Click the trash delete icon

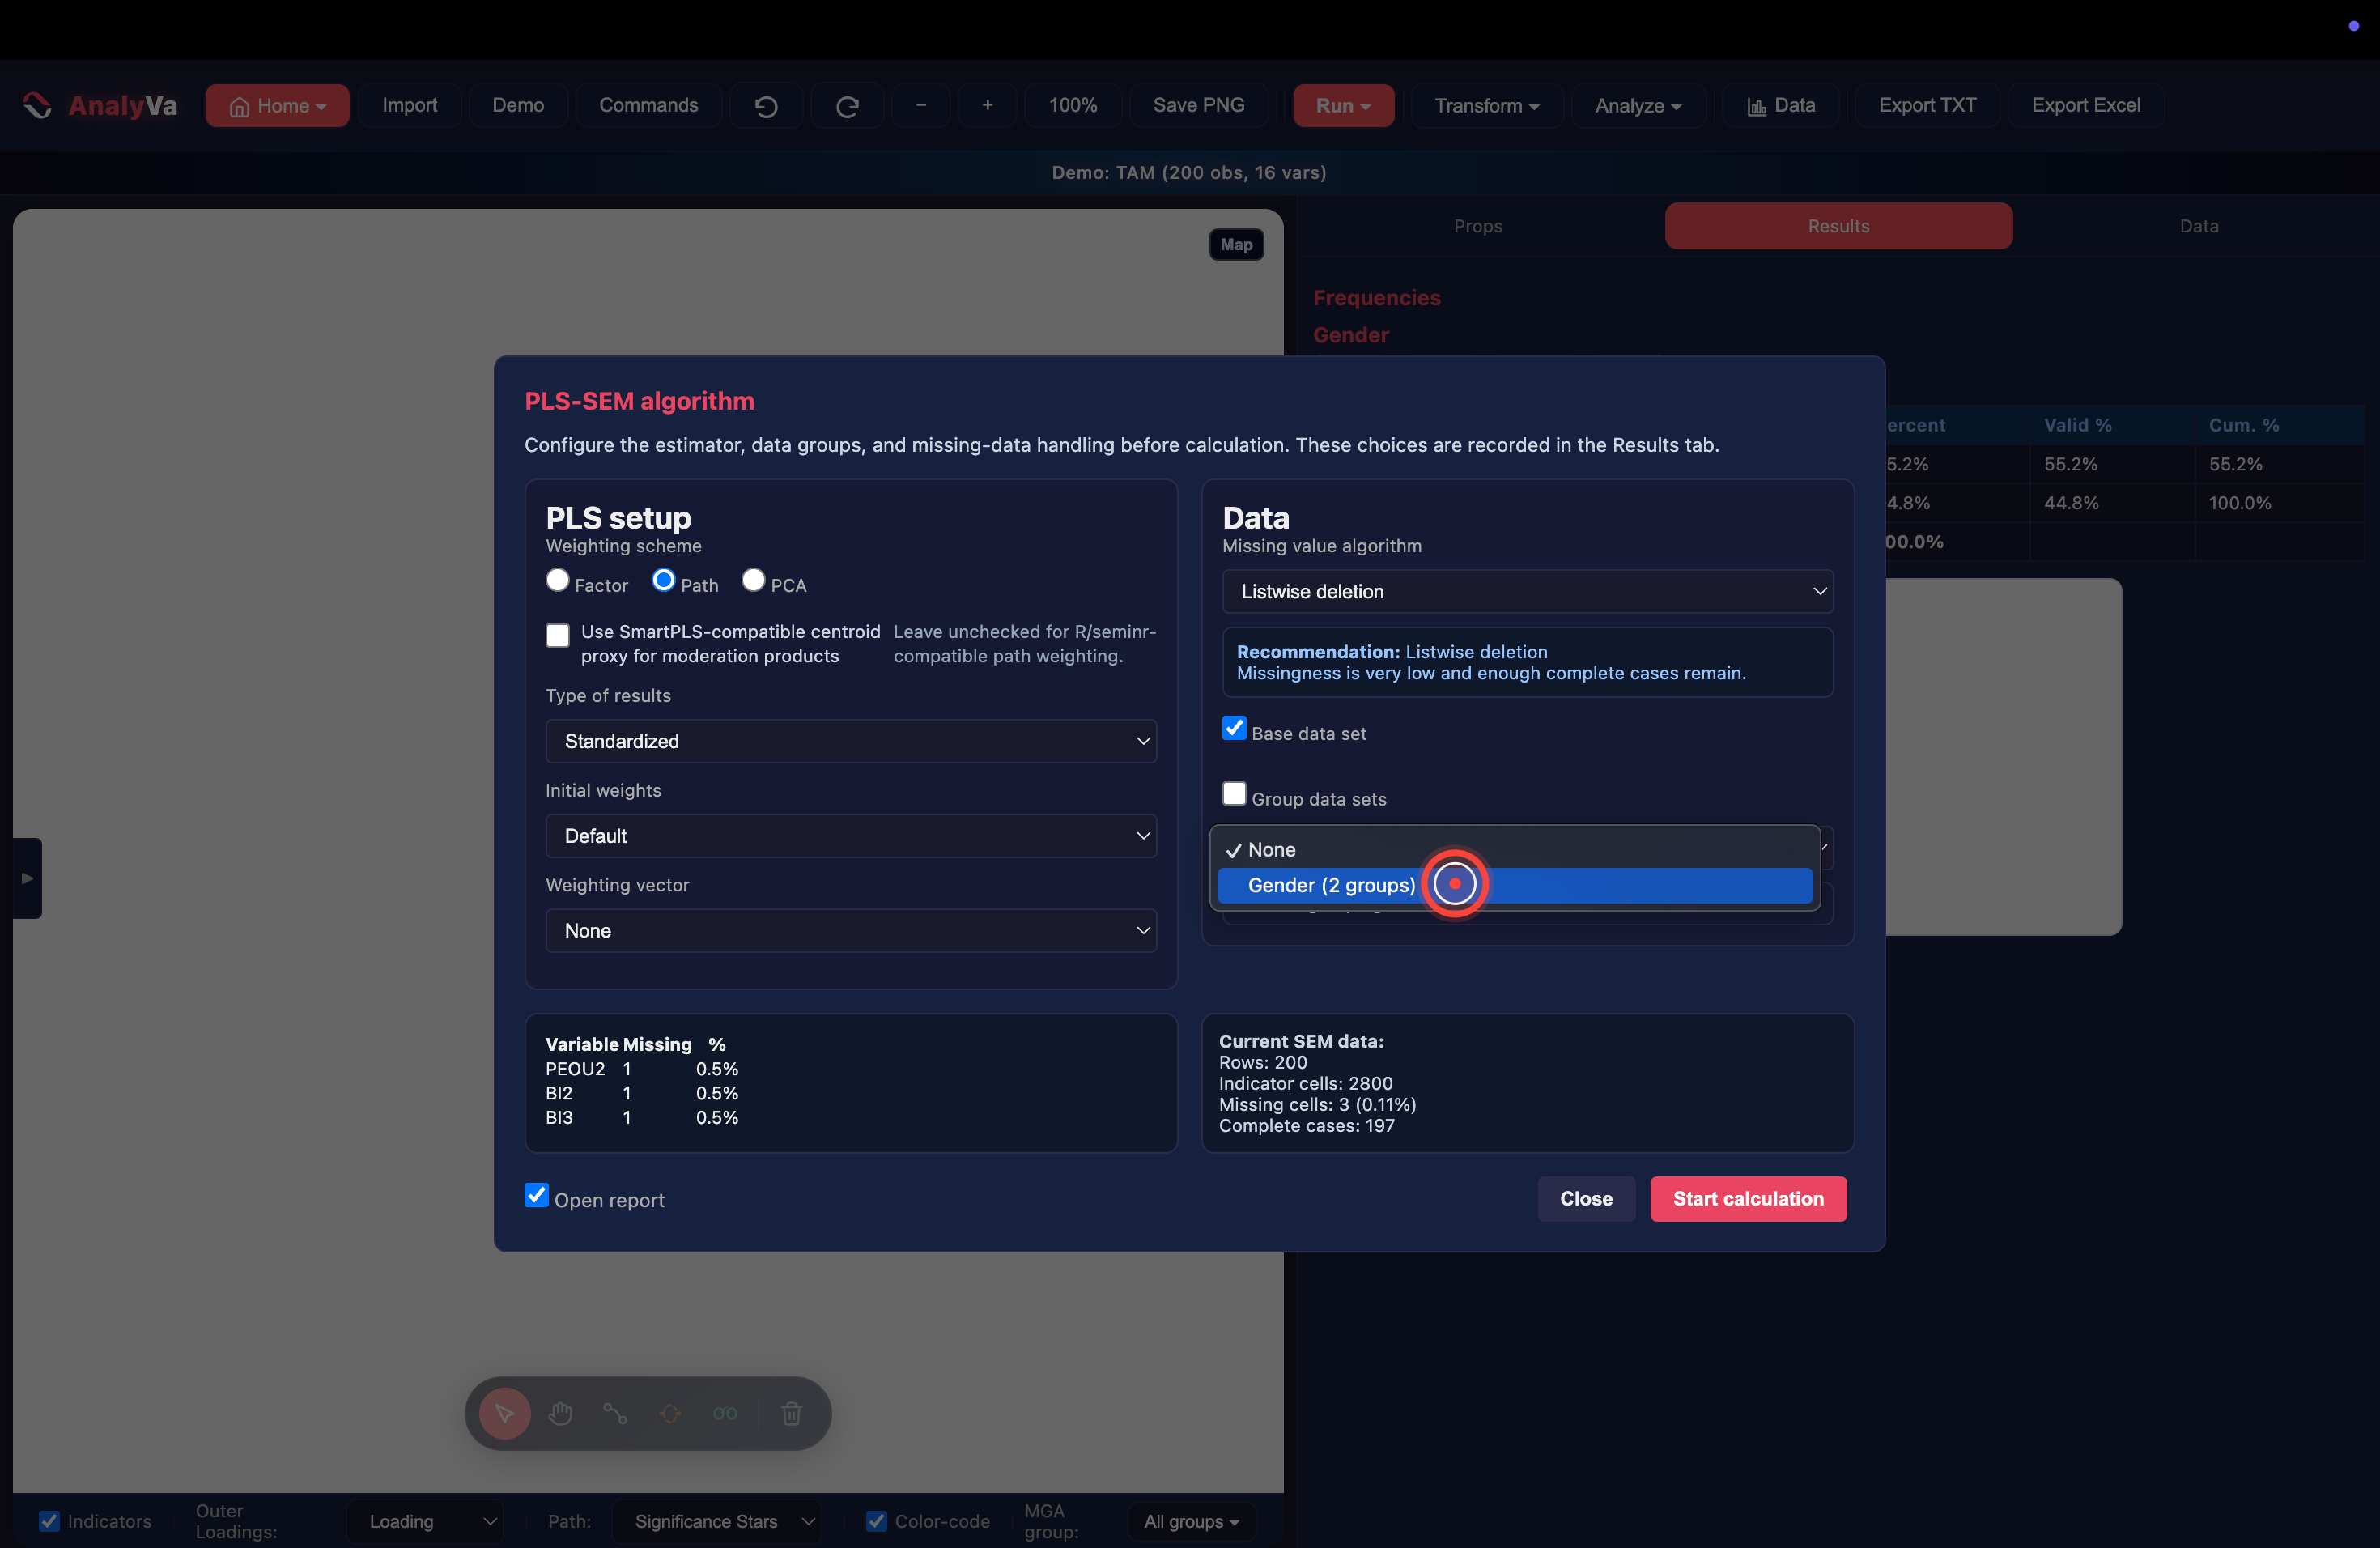(x=791, y=1413)
